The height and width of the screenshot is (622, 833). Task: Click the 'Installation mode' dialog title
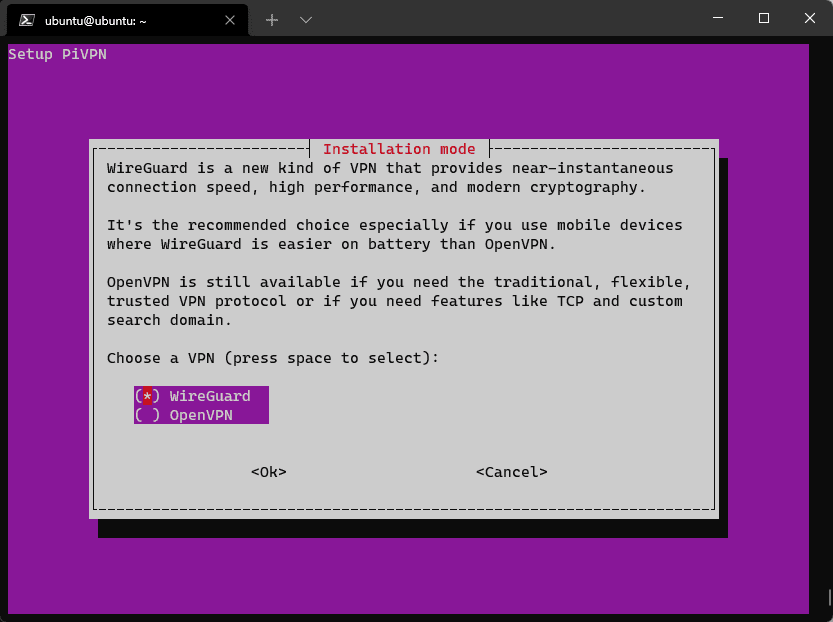tap(399, 149)
